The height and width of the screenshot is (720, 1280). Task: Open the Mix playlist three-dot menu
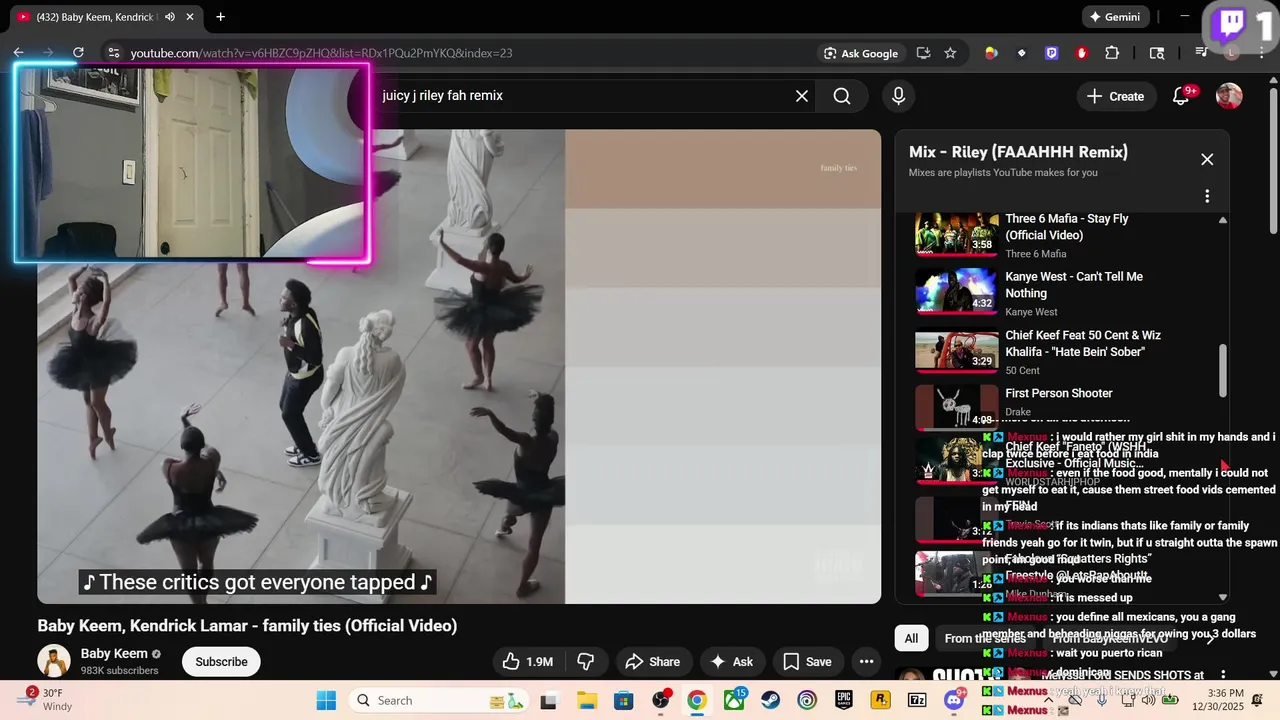click(1207, 196)
